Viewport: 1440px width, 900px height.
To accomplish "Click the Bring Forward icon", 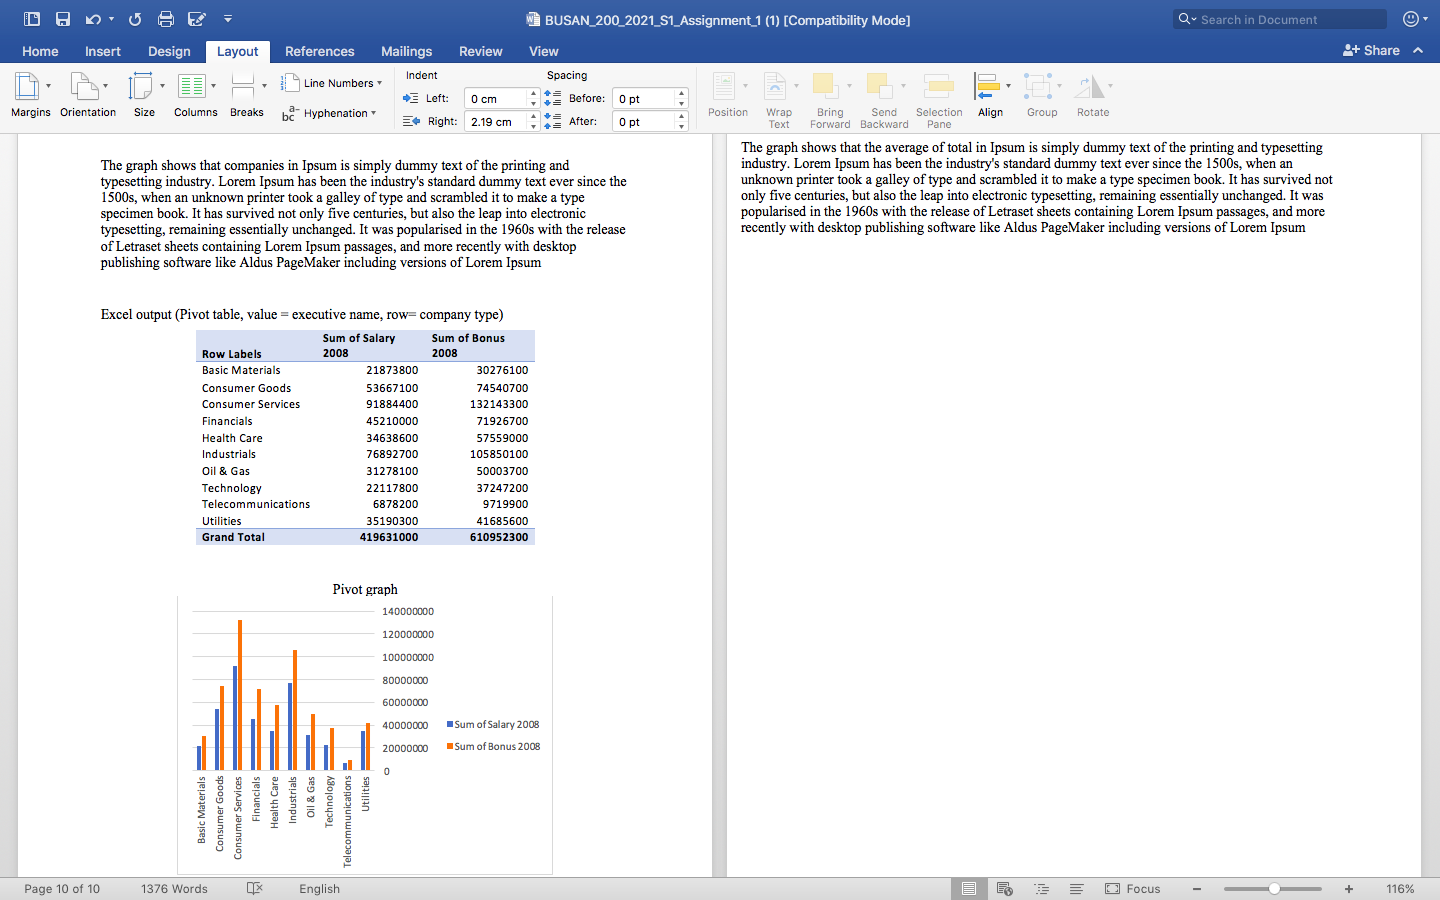I will [x=826, y=87].
